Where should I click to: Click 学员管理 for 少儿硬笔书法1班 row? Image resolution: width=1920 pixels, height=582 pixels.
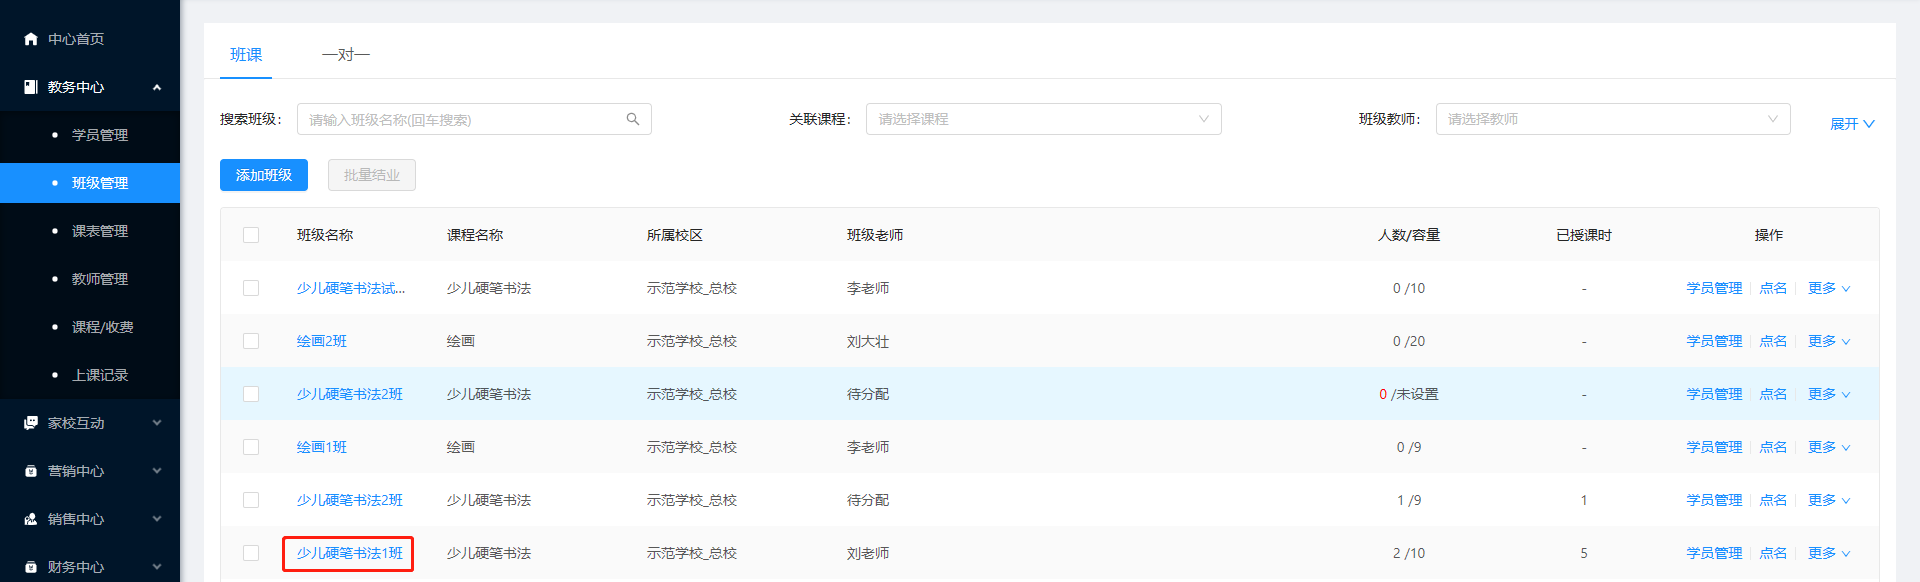pos(1714,553)
